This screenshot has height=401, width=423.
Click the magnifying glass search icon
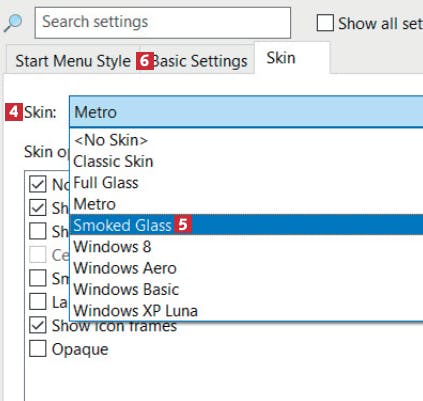point(13,23)
